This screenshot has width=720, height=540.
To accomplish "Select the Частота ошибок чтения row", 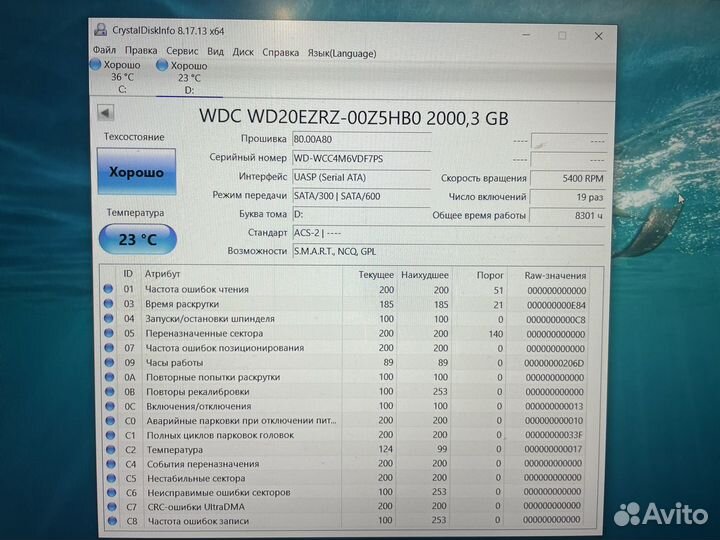I will click(x=345, y=290).
